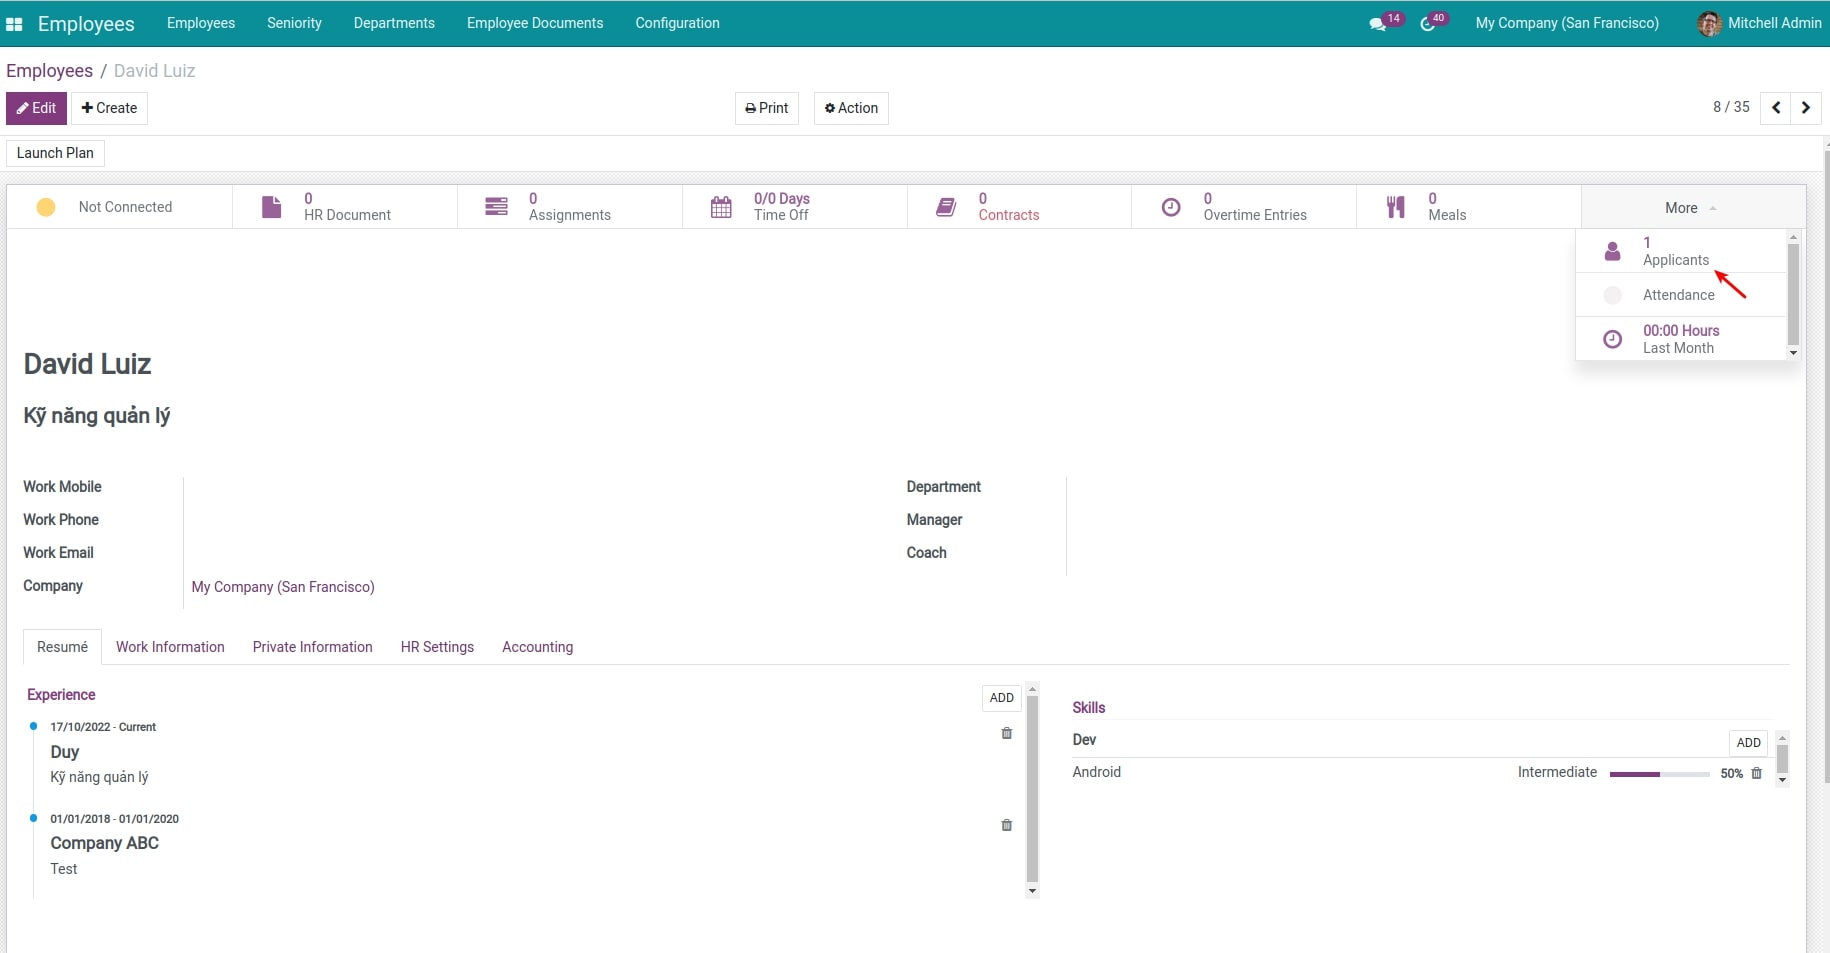
Task: Open the activities icon showing 40
Action: click(1428, 22)
